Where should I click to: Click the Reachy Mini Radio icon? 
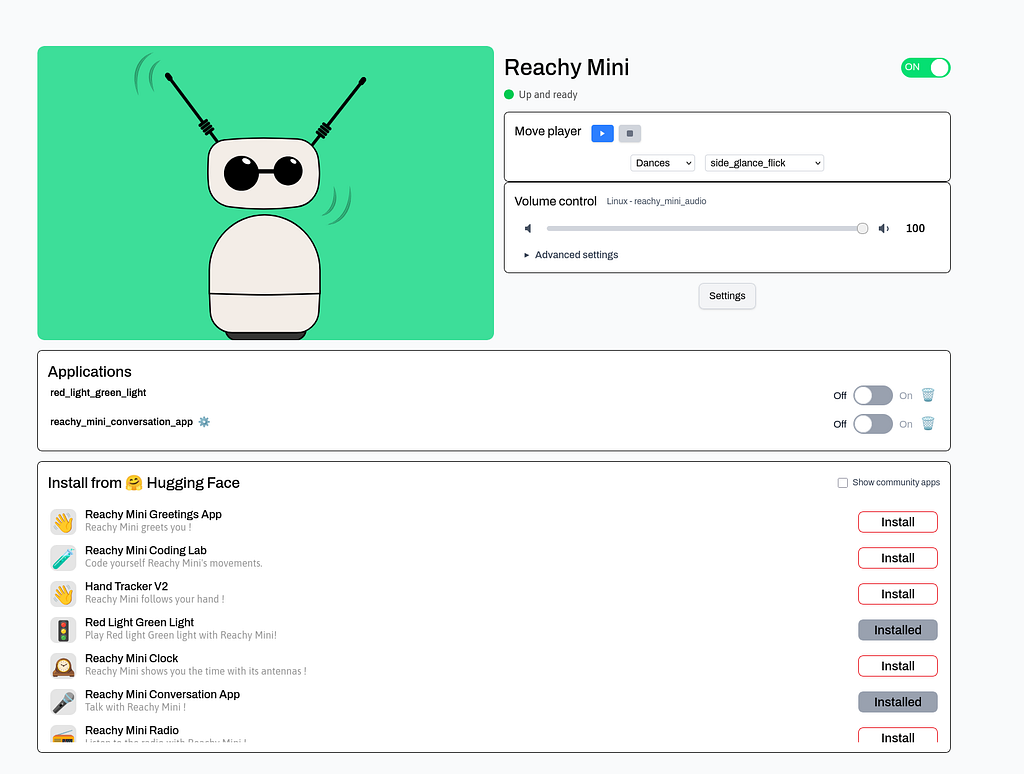pos(63,734)
